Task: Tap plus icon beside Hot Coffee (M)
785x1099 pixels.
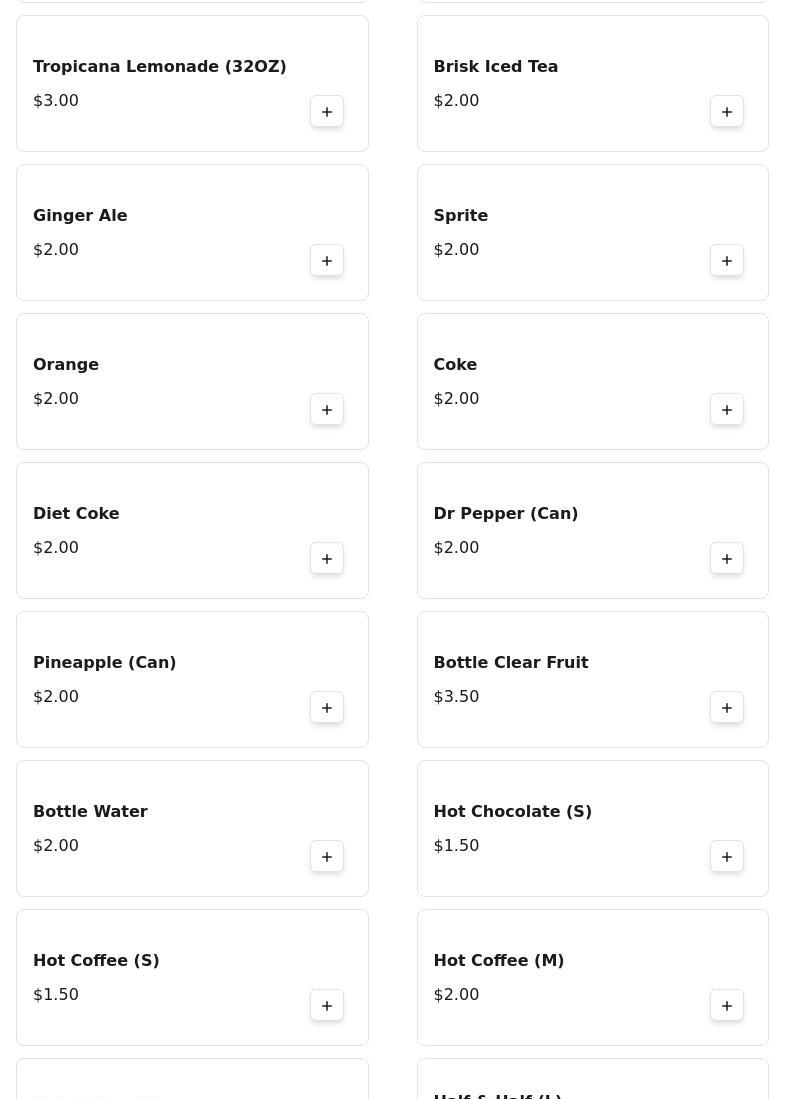Action: tap(727, 1006)
